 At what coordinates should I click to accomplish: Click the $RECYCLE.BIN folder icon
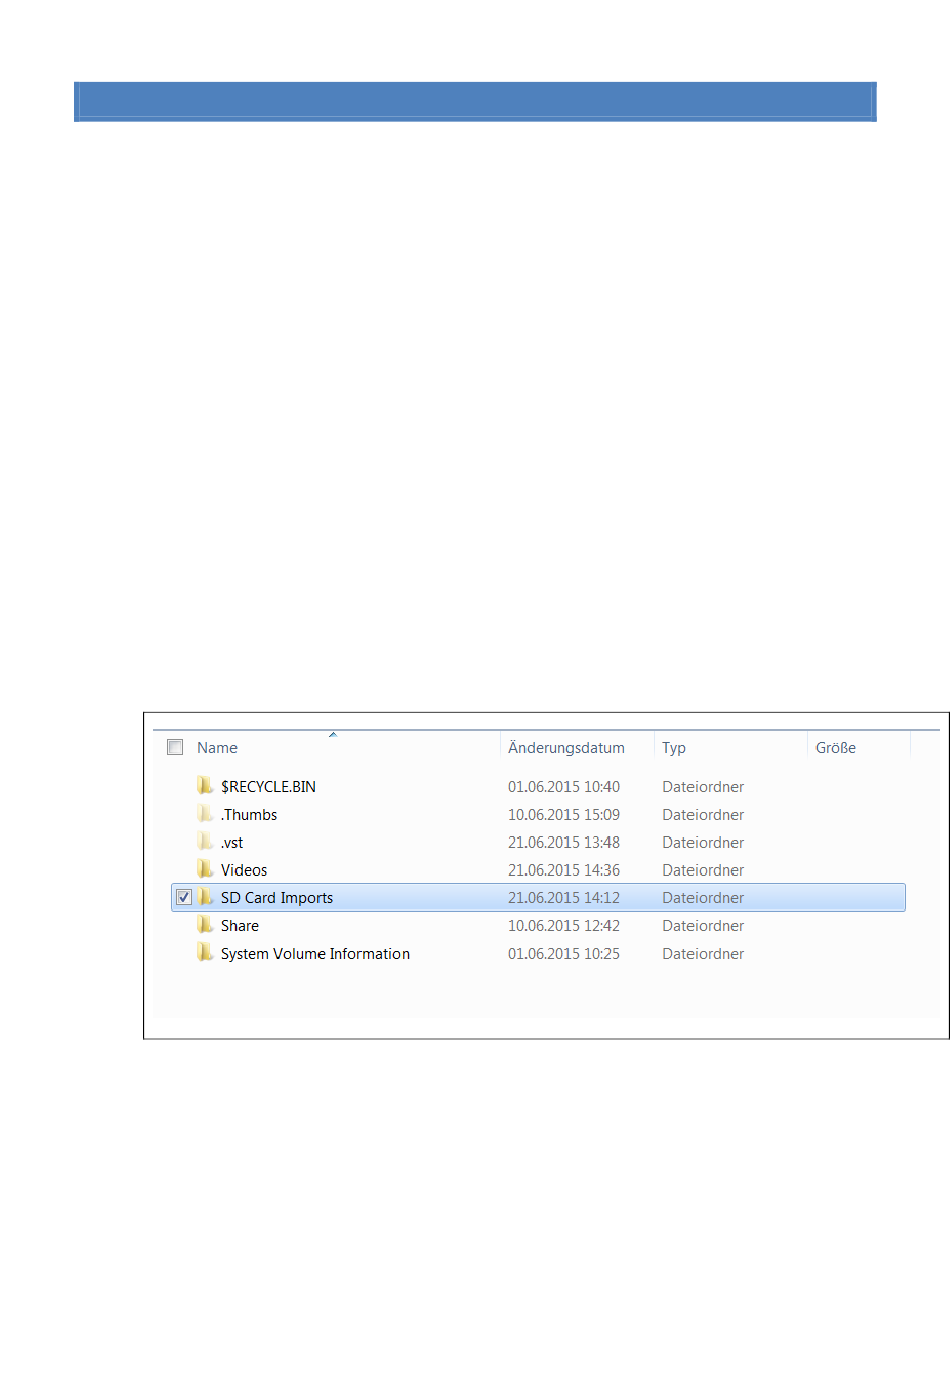[x=205, y=785]
